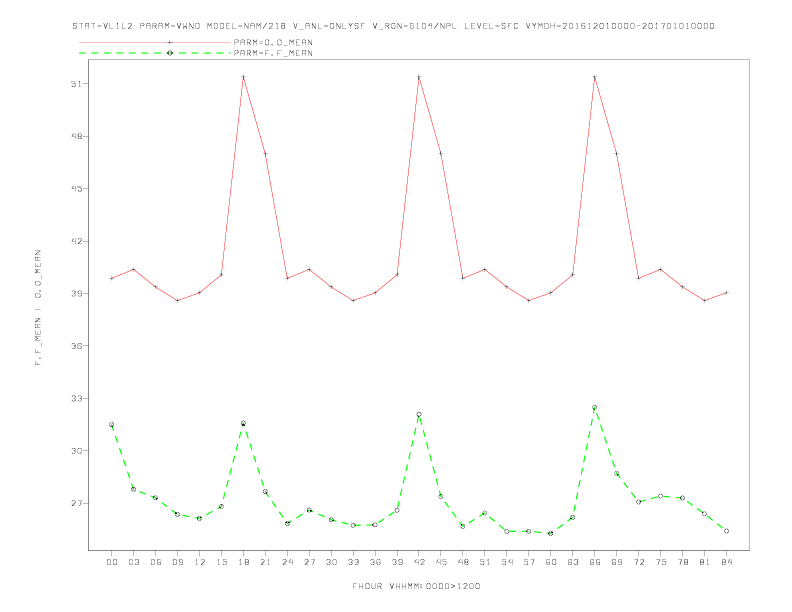Click the x-axis tick label 27
The height and width of the screenshot is (612, 792).
click(309, 562)
